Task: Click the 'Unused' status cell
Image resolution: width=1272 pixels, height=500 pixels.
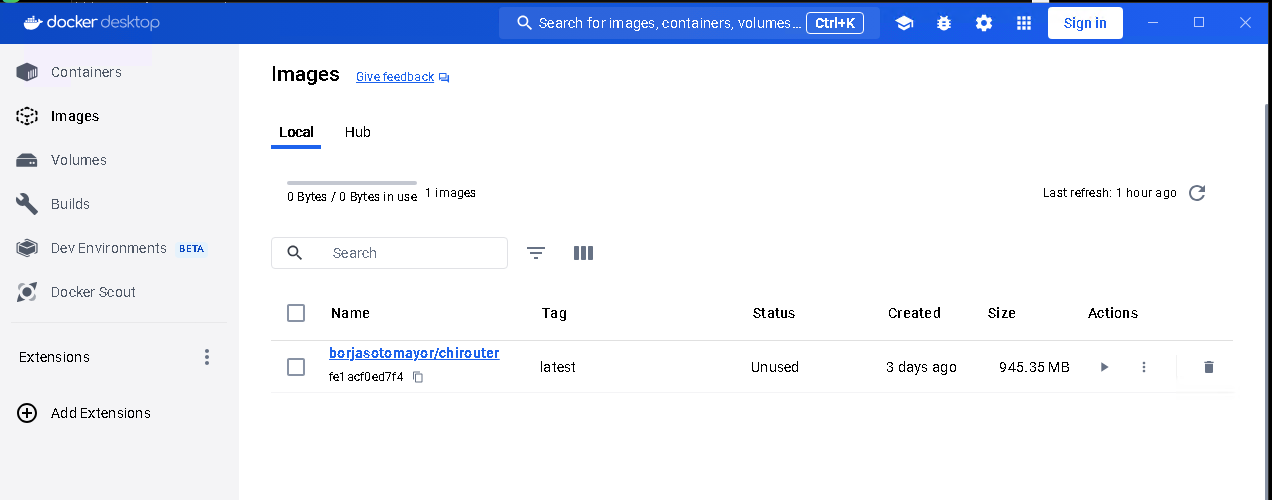Action: pyautogui.click(x=775, y=367)
